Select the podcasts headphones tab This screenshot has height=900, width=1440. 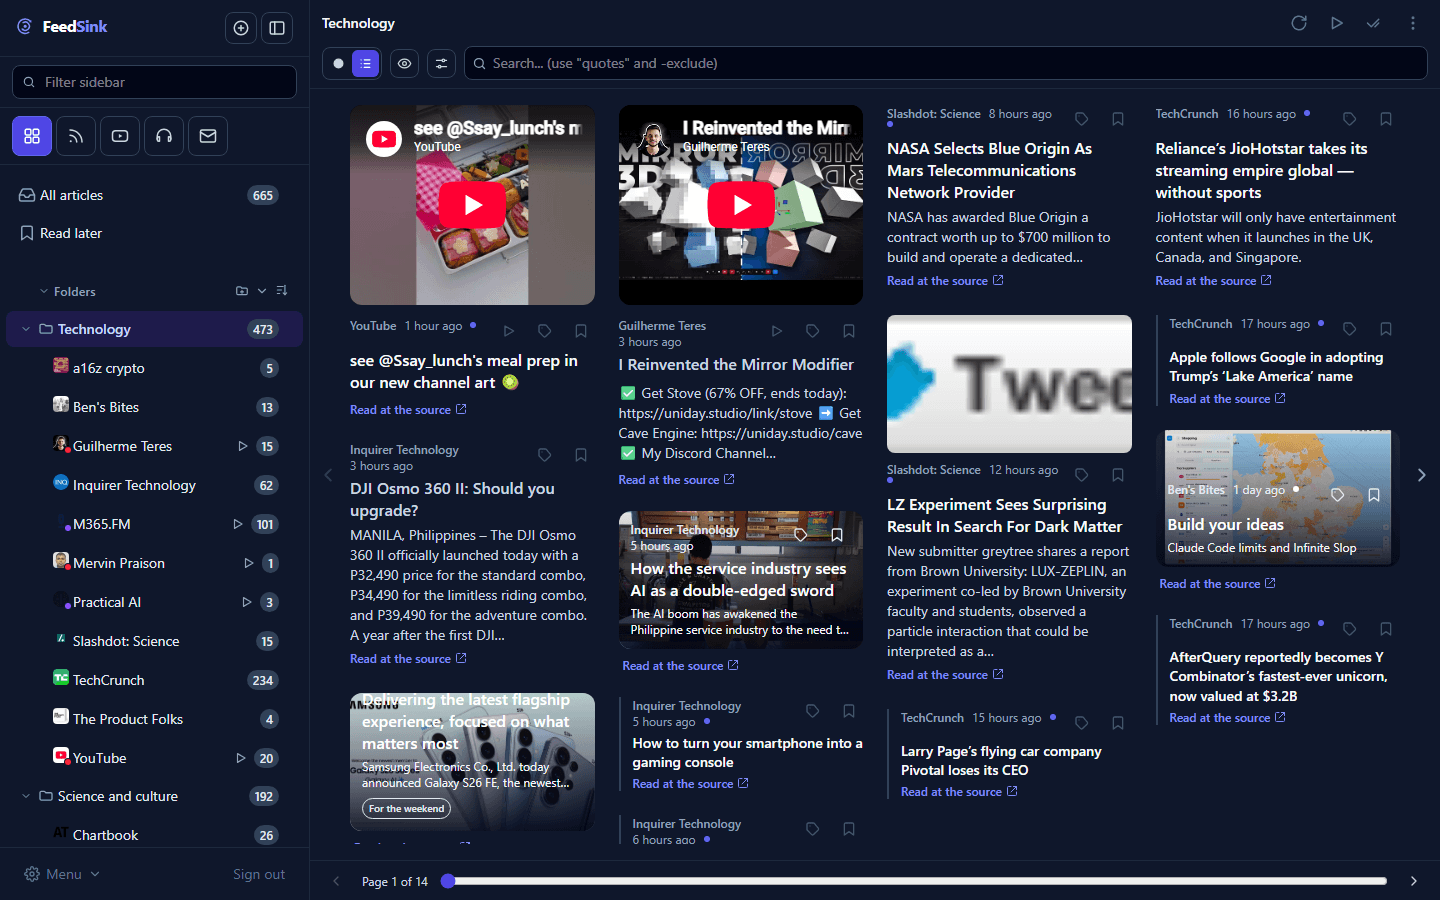tap(164, 136)
